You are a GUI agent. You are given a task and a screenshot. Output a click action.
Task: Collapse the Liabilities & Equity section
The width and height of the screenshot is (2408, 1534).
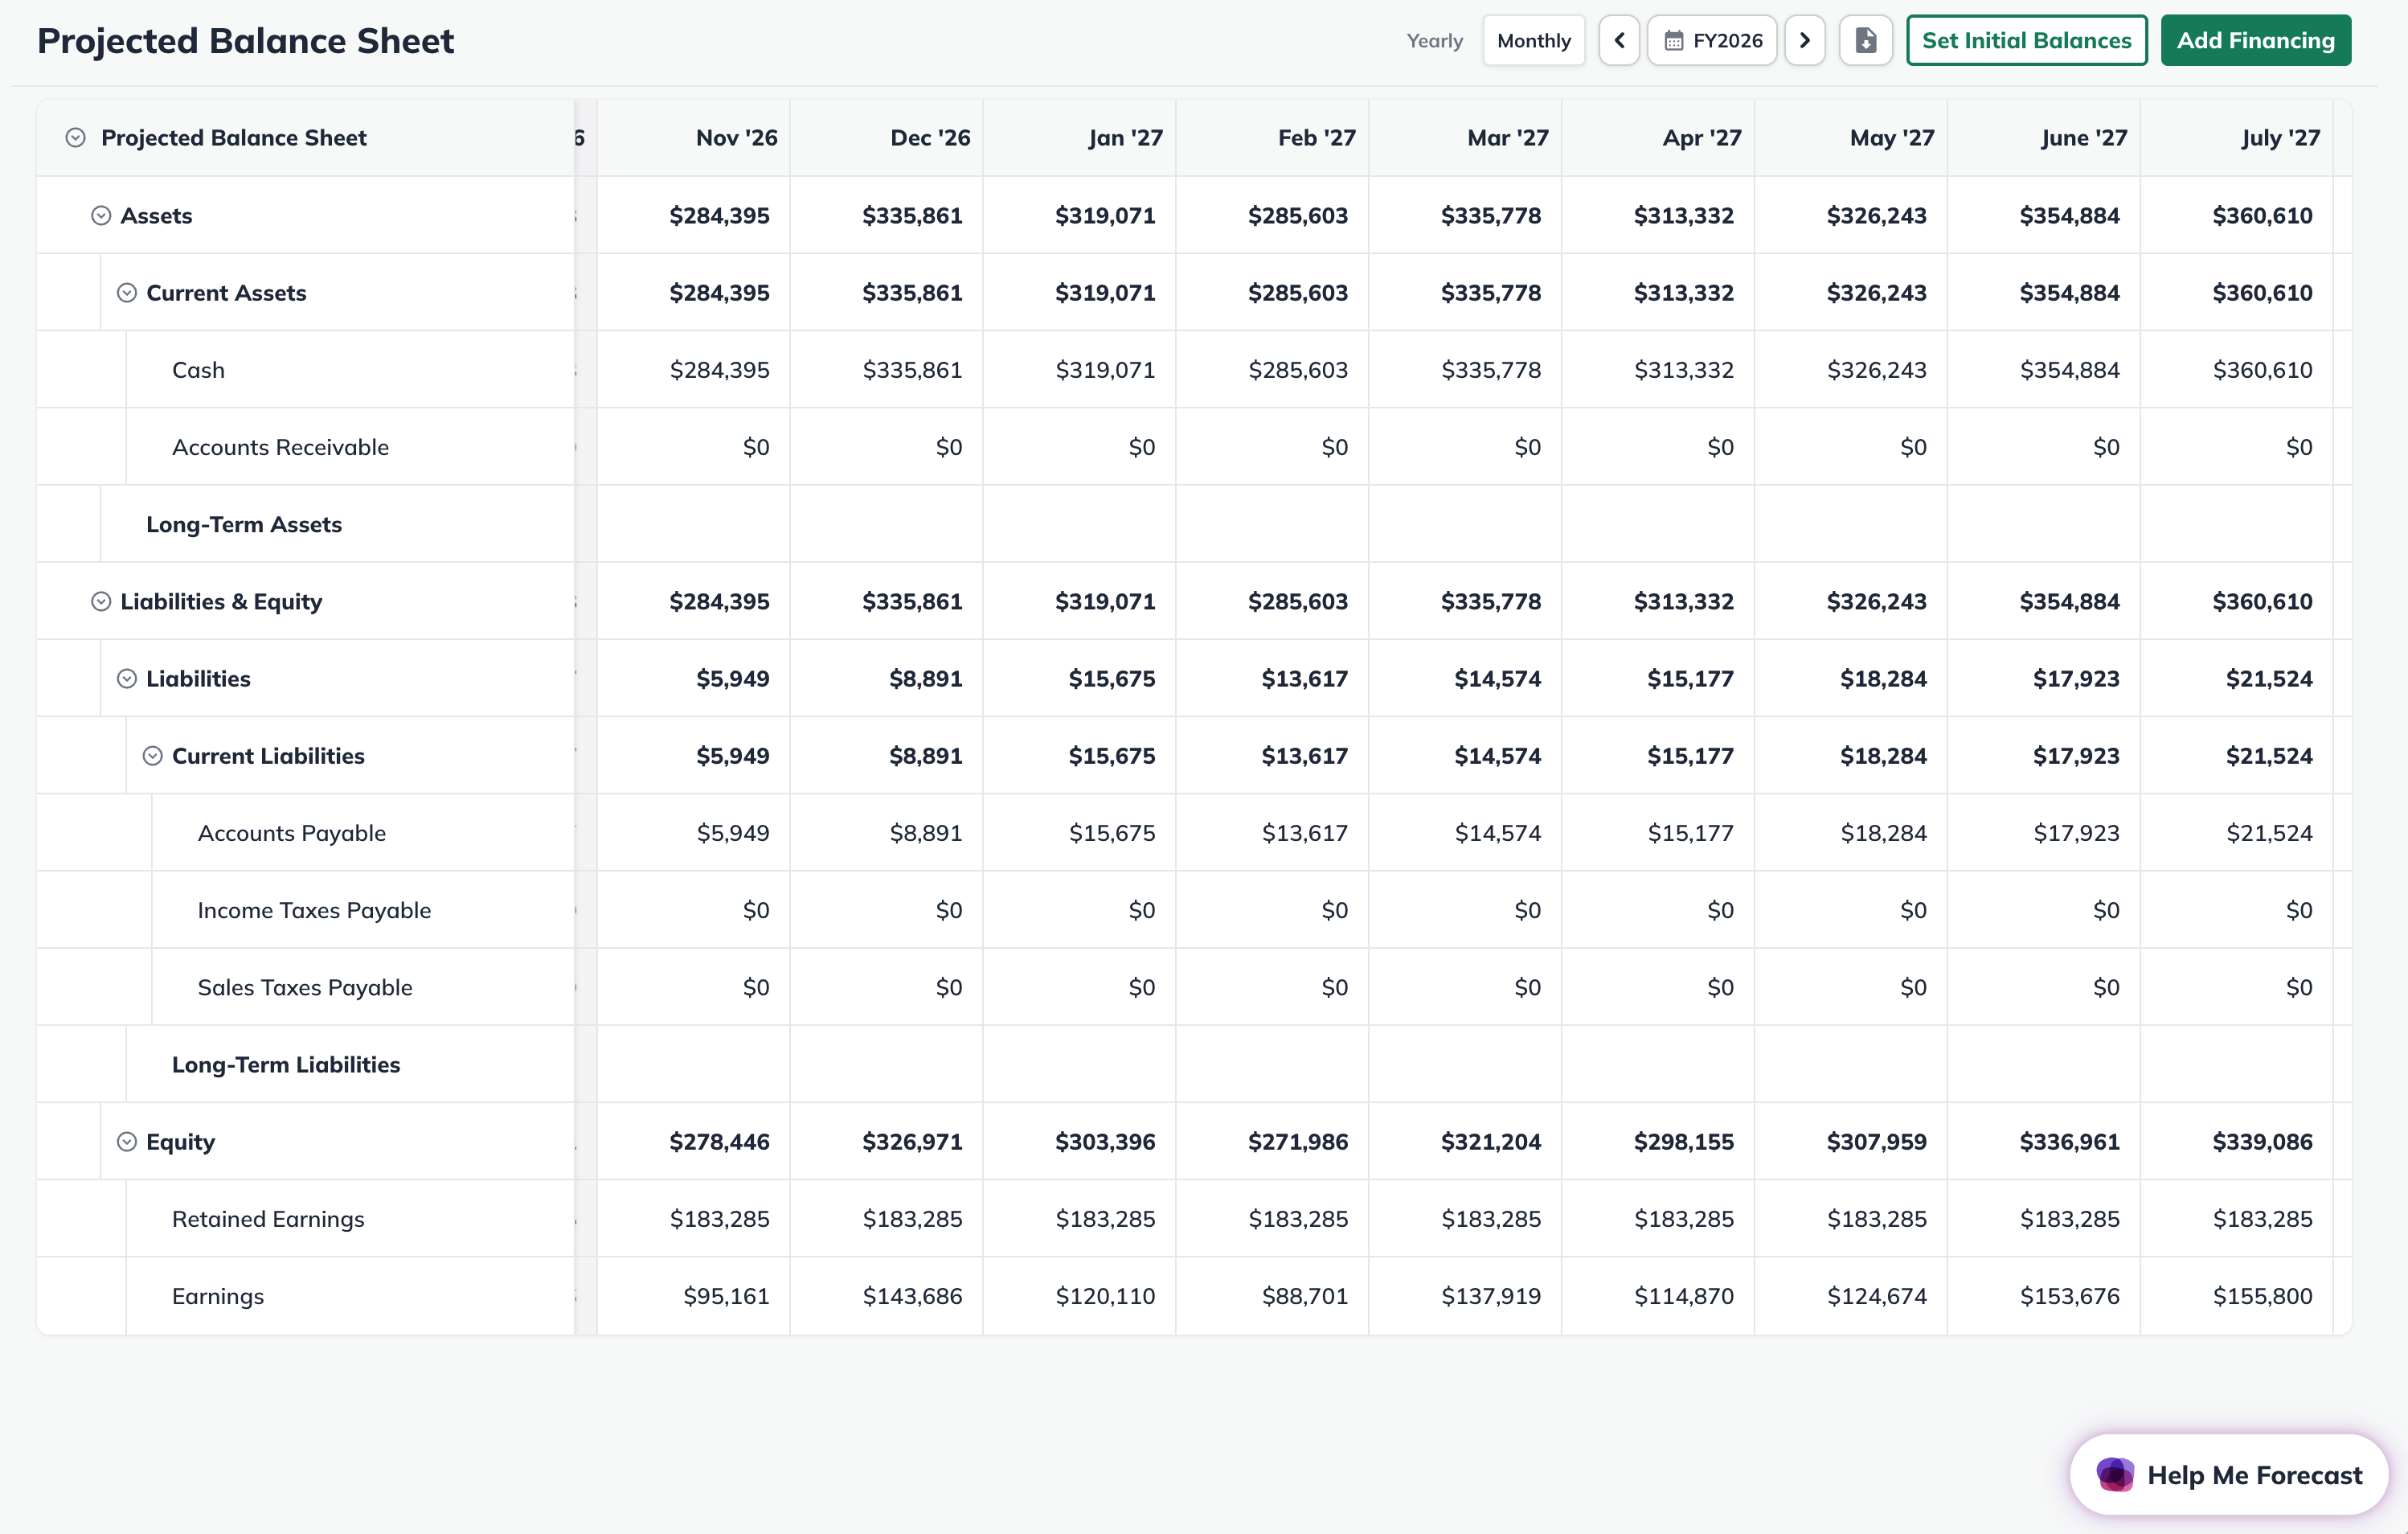(x=101, y=601)
